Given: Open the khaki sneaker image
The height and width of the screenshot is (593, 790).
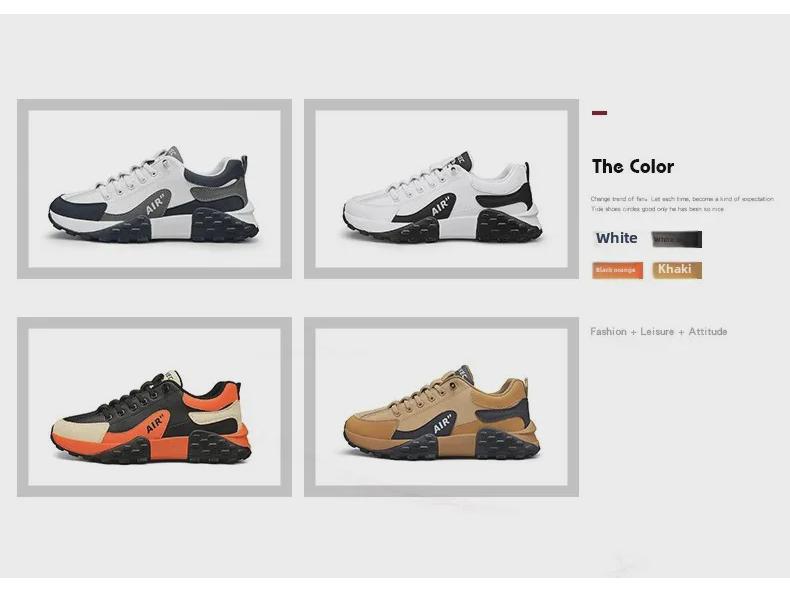Looking at the screenshot, I should [x=441, y=407].
